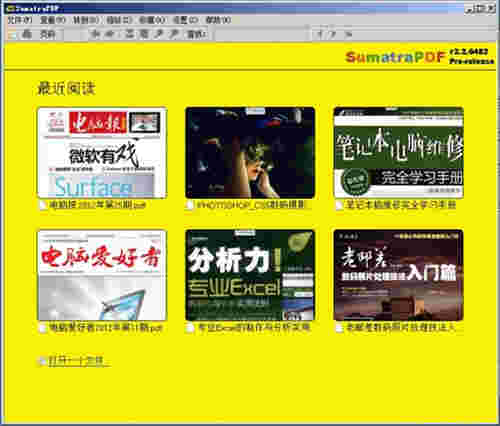Click the SumatraPDF title bar app icon
This screenshot has width=500, height=426.
[x=11, y=9]
